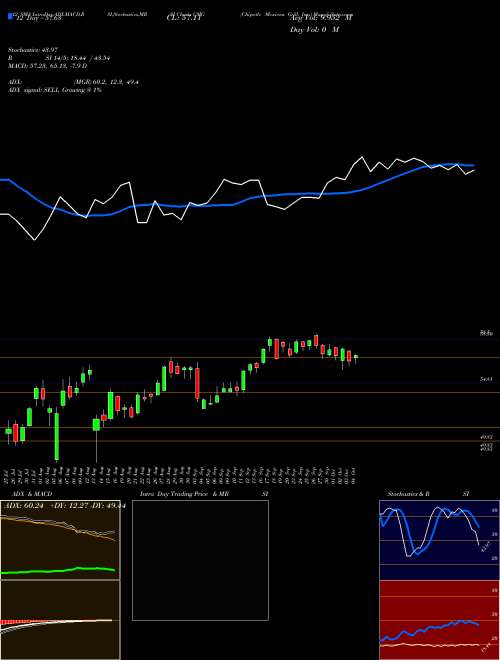The image size is (500, 660).
Task: Select the 'ADX: 60.24 +DY: 12.27' readout
Action: pyautogui.click(x=47, y=506)
